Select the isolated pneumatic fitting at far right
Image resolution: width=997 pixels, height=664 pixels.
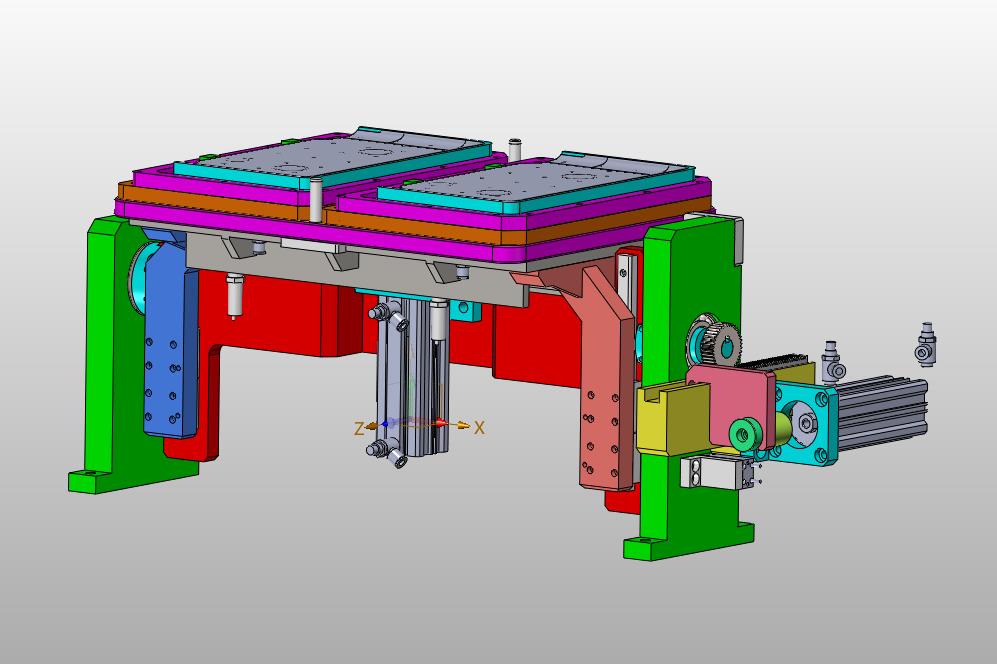pos(925,344)
